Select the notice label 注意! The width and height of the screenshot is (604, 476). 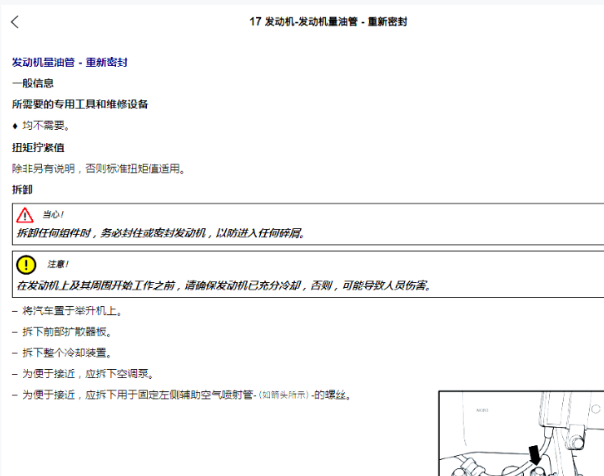[58, 264]
